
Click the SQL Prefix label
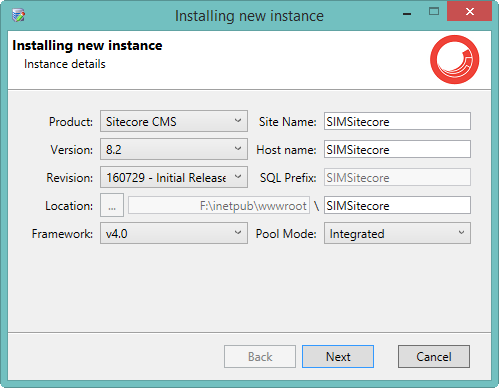(x=288, y=178)
